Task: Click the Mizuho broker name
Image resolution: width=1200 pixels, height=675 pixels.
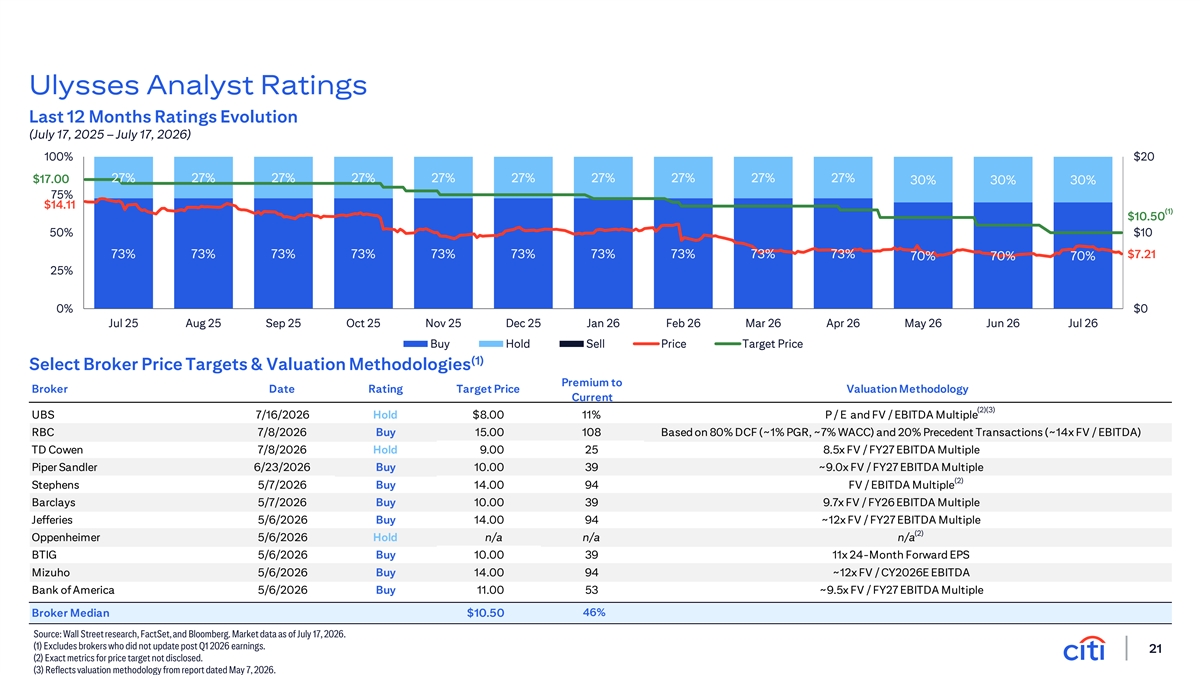Action: point(52,572)
